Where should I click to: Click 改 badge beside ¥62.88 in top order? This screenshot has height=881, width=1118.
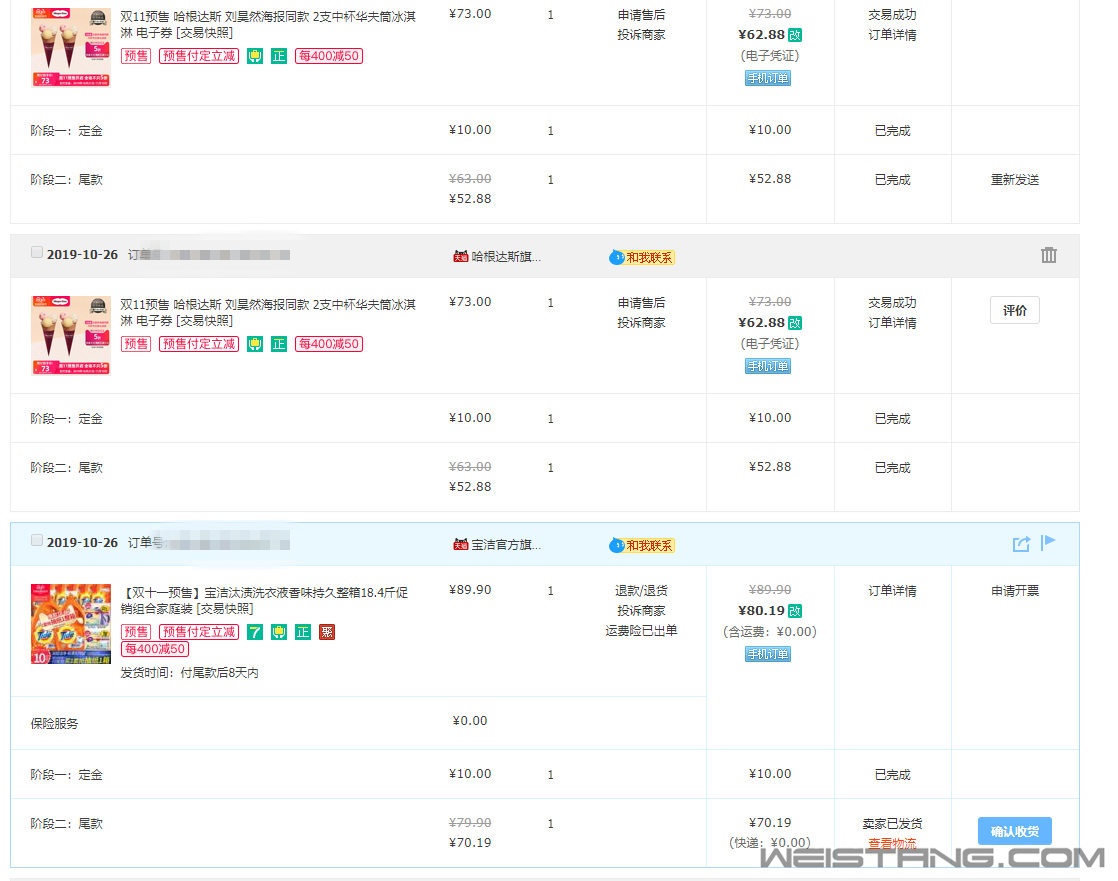[795, 35]
